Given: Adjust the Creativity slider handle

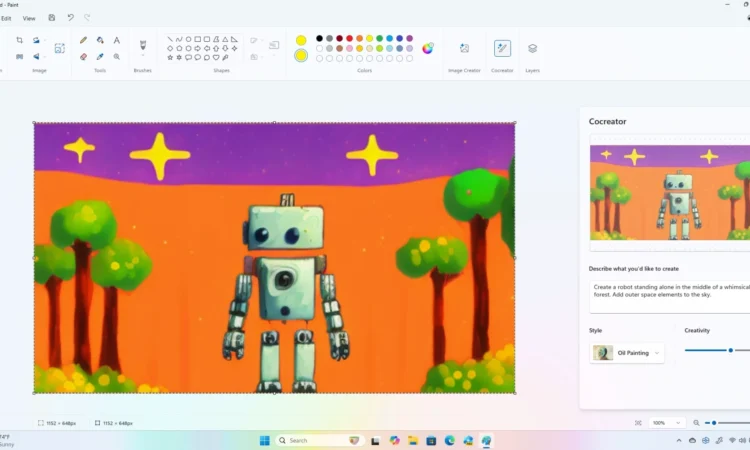Looking at the screenshot, I should pyautogui.click(x=730, y=351).
